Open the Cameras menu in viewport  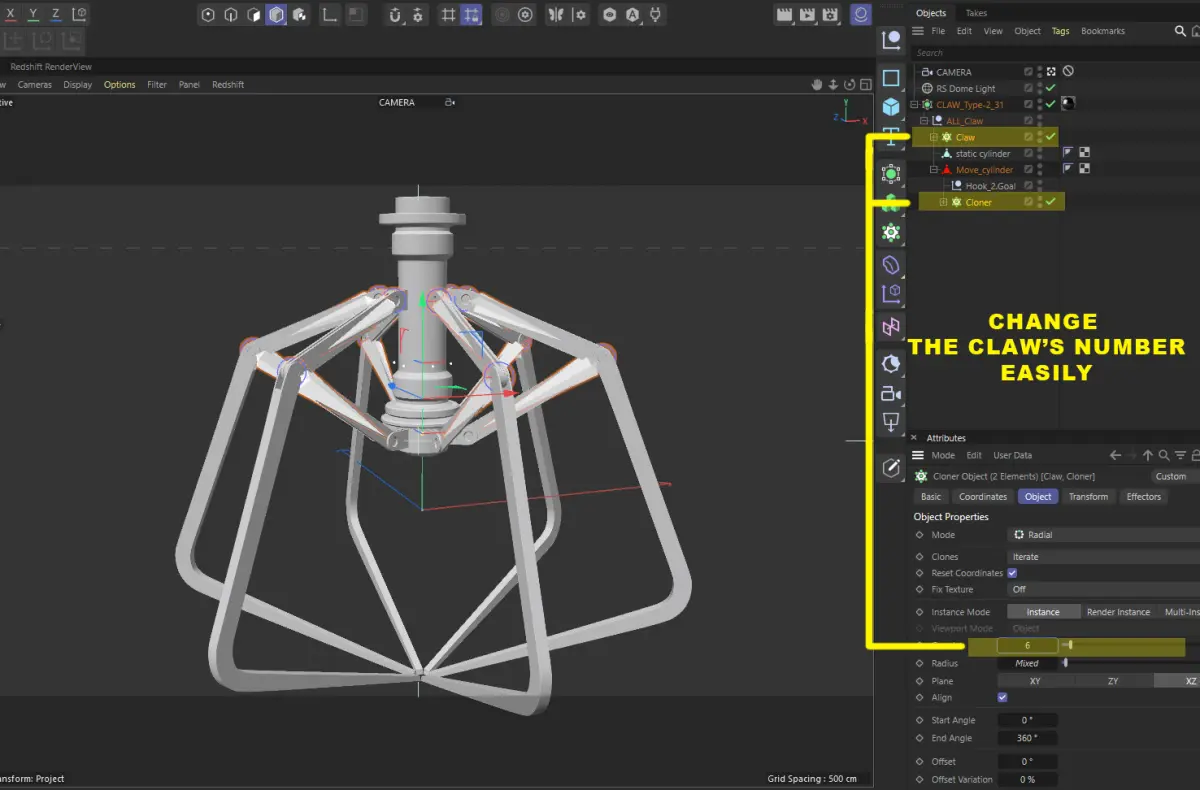(x=34, y=85)
